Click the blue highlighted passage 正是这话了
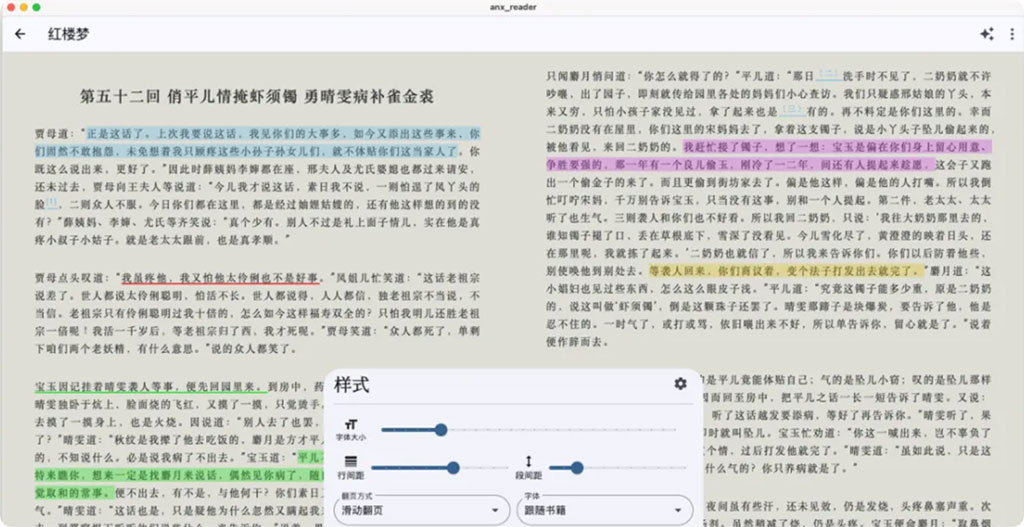This screenshot has height=527, width=1024. 257,142
